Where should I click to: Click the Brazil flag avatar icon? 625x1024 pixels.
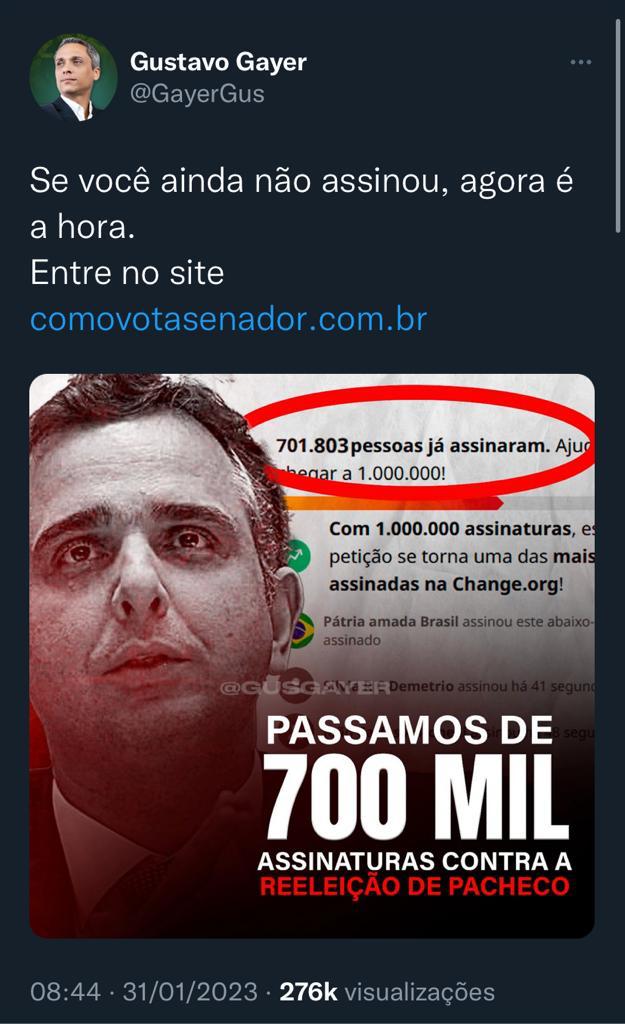[301, 631]
